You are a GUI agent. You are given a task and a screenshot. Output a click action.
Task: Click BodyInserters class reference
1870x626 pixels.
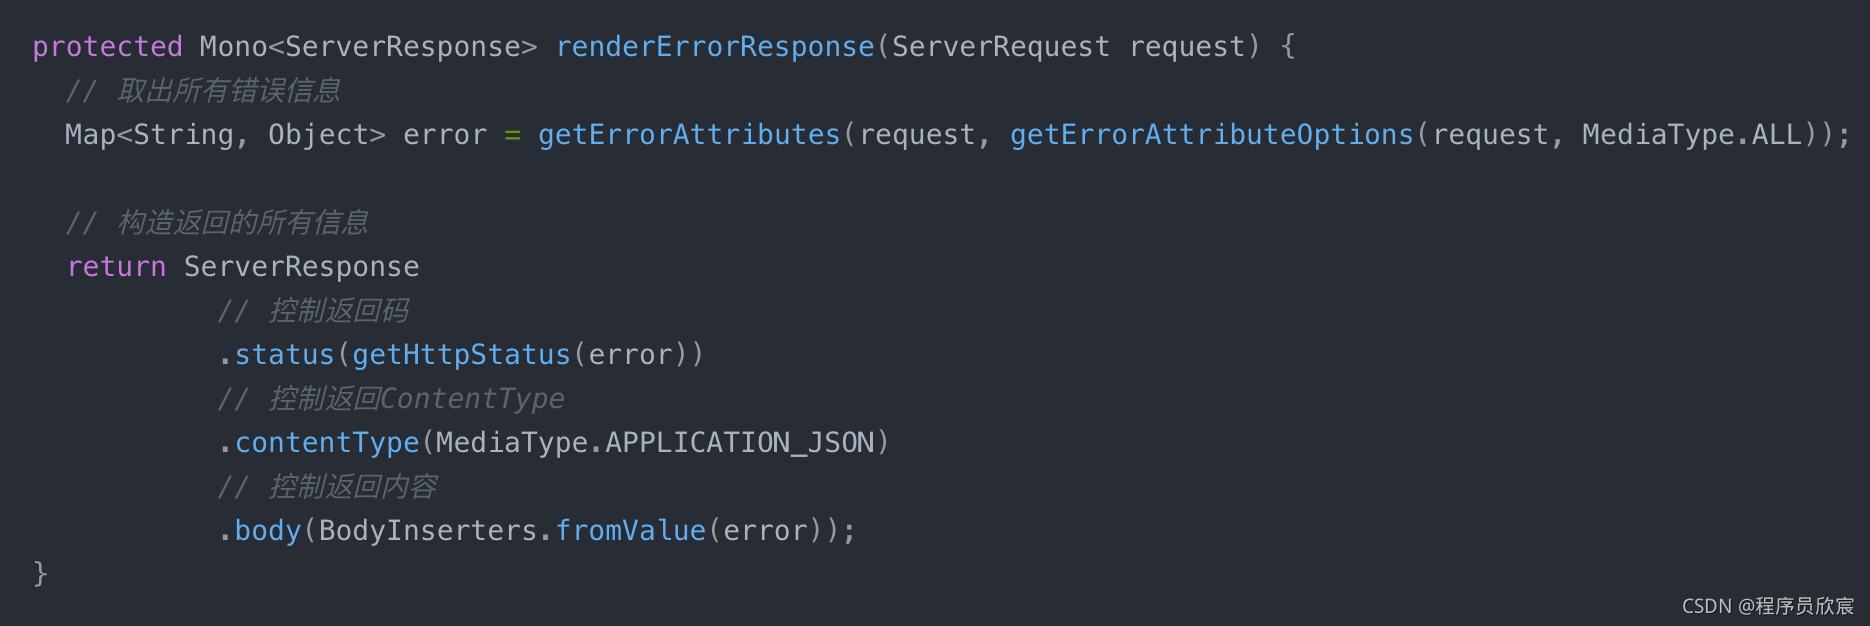[x=428, y=531]
